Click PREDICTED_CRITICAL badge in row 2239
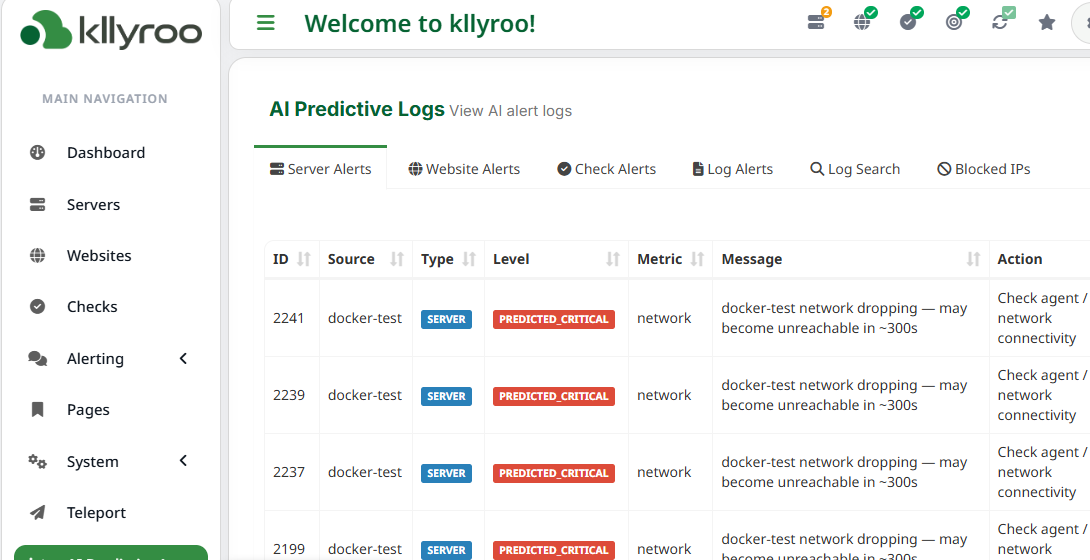1090x560 pixels. point(554,396)
